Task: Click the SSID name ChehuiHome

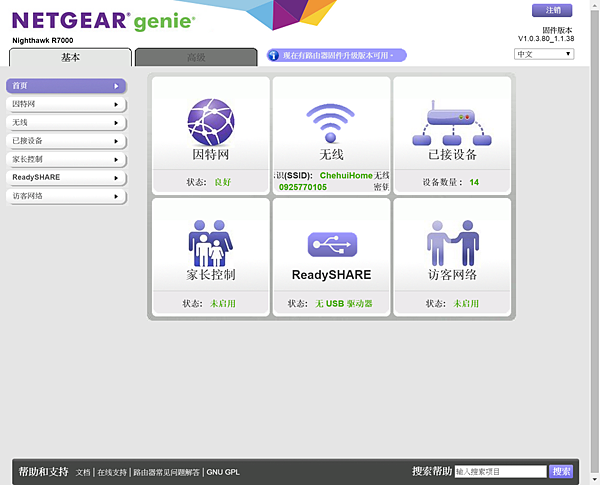Action: tap(346, 175)
